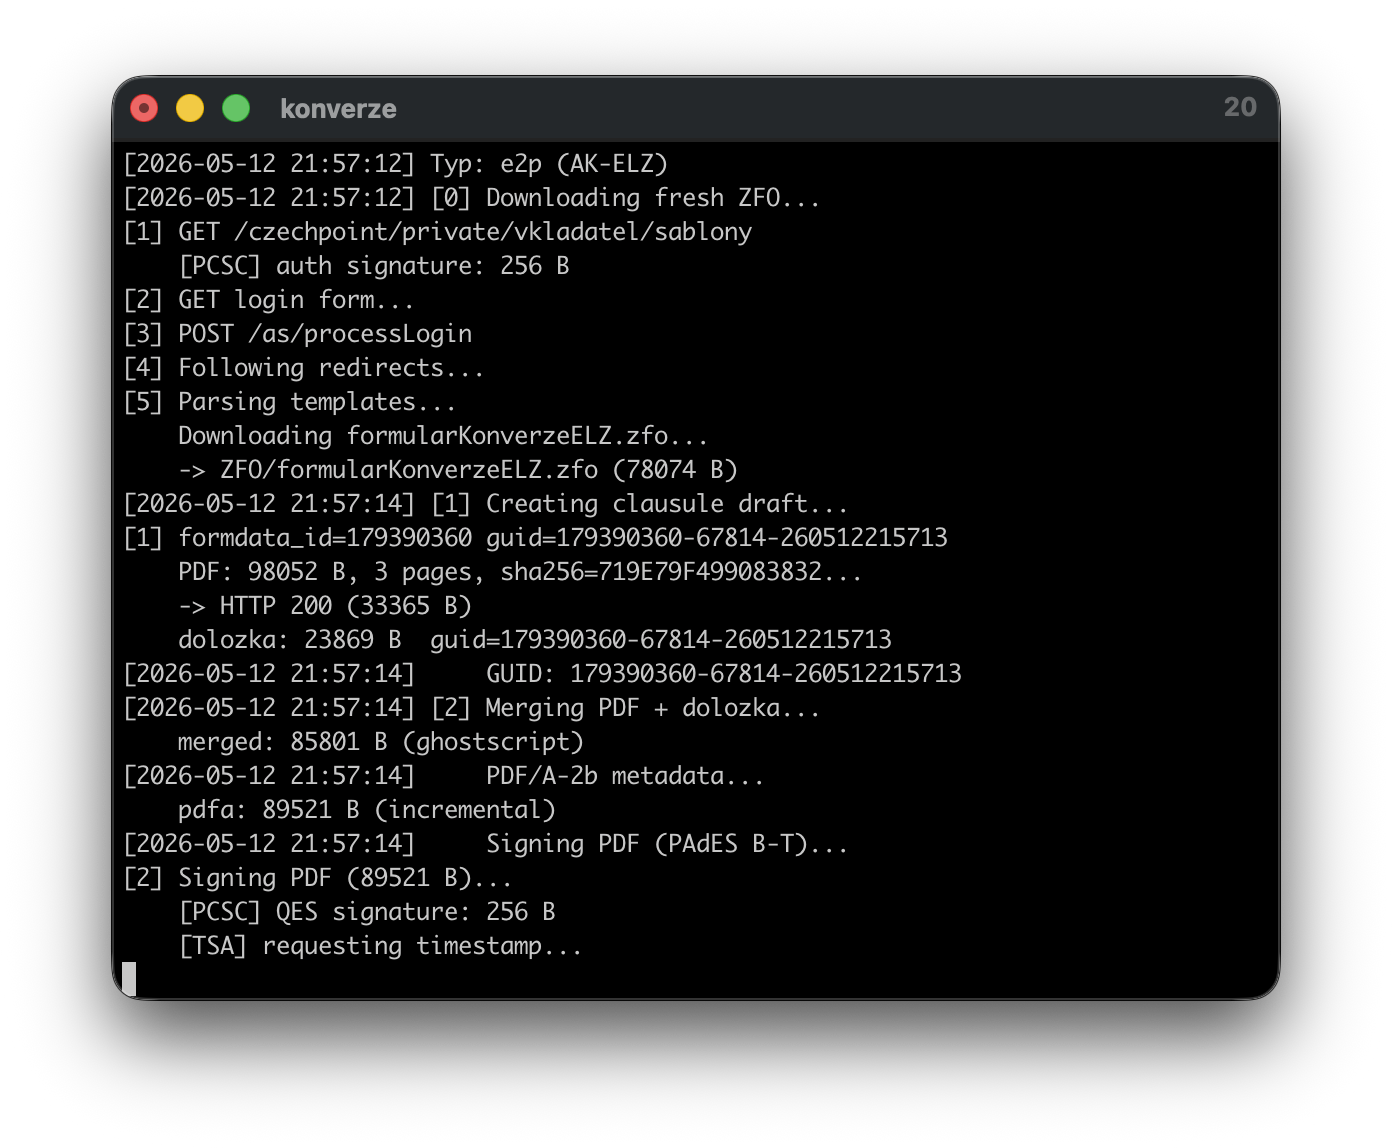Minimize the konverze window with yellow button
Image resolution: width=1392 pixels, height=1148 pixels.
190,108
